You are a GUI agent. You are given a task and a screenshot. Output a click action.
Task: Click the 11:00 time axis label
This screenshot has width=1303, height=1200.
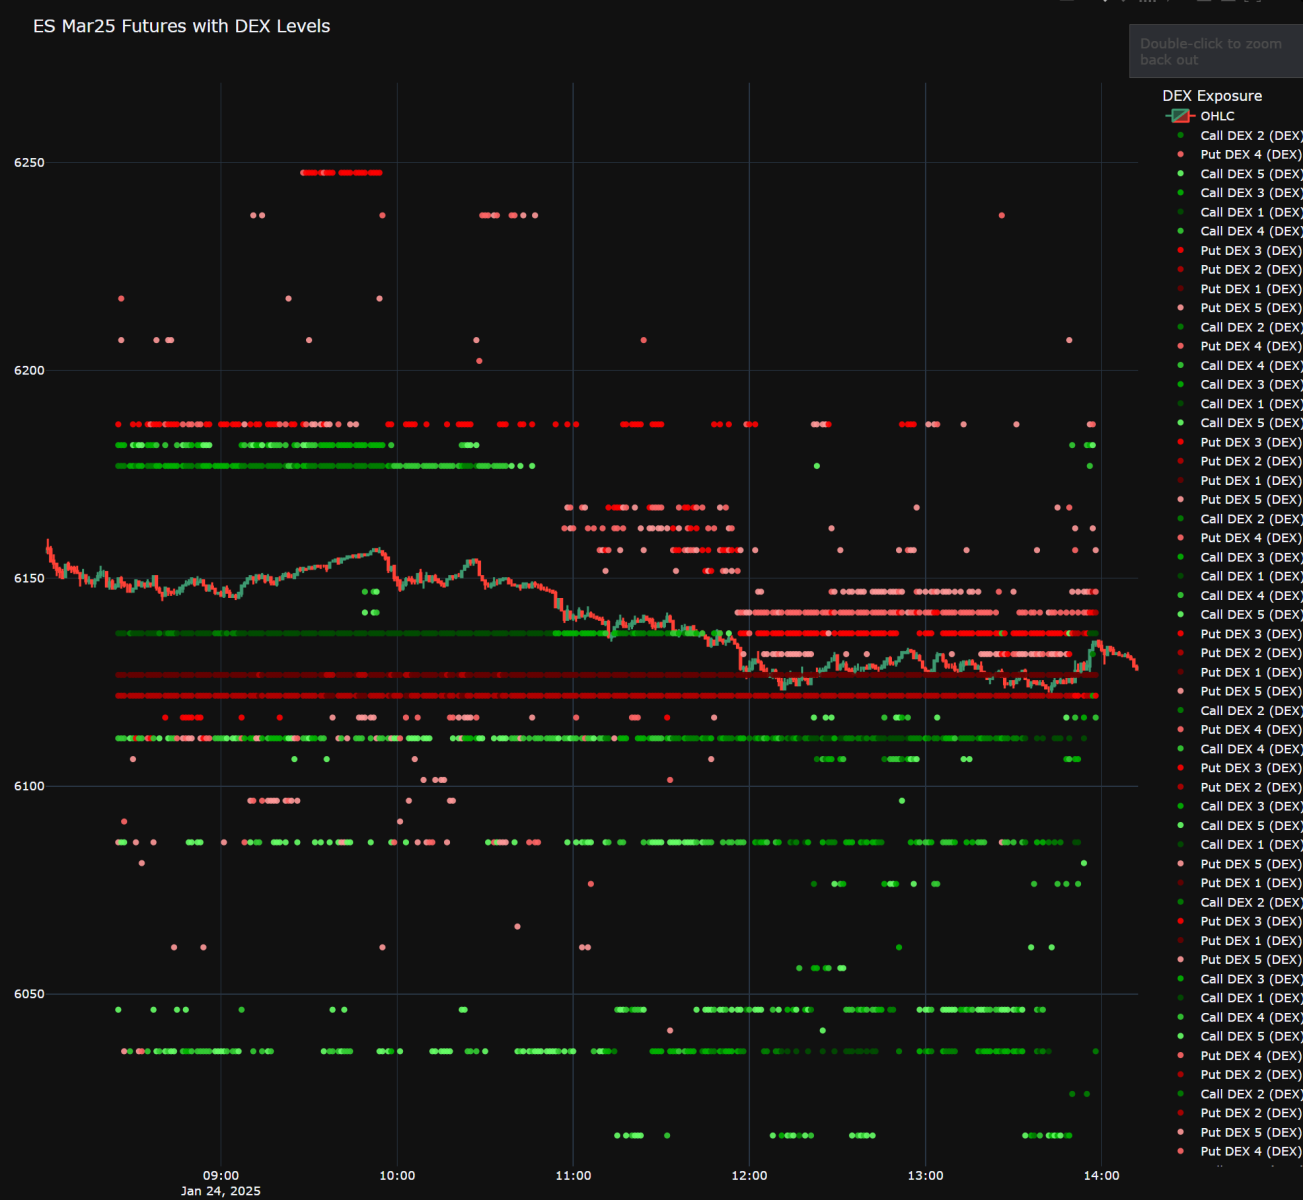click(x=573, y=1176)
